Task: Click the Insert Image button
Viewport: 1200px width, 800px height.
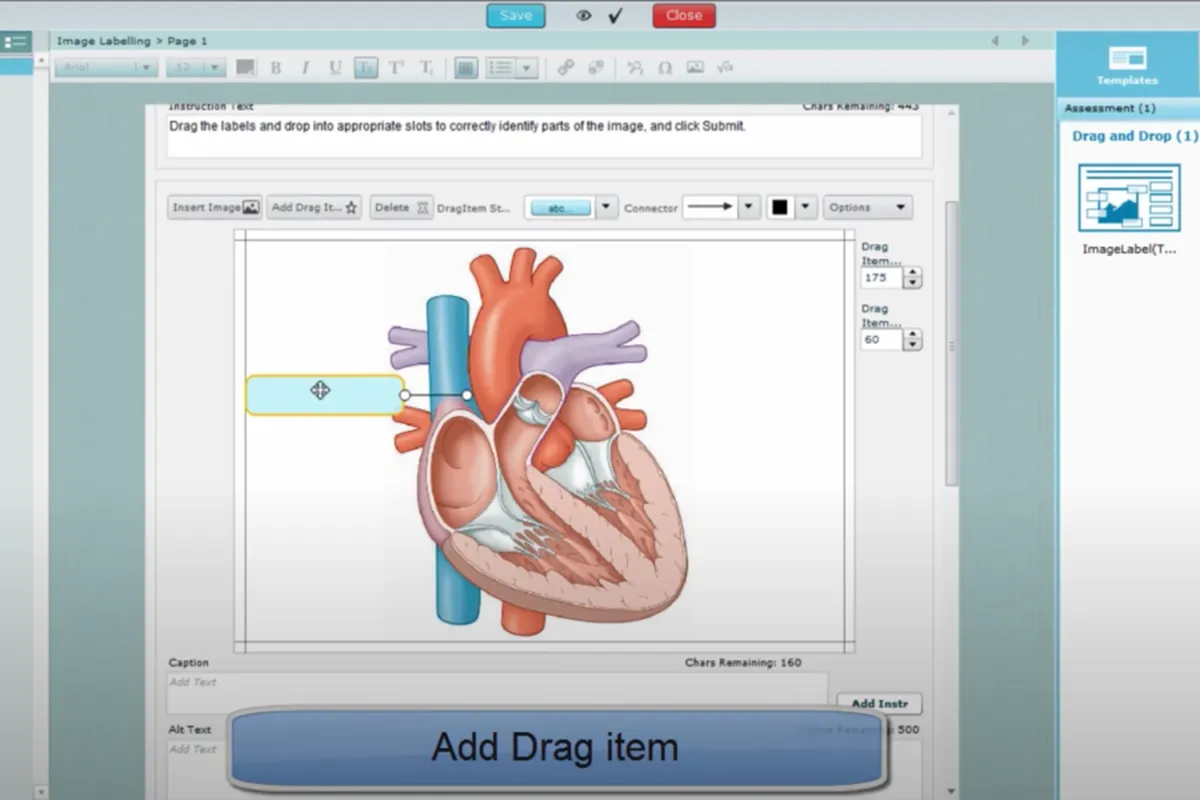Action: 215,207
